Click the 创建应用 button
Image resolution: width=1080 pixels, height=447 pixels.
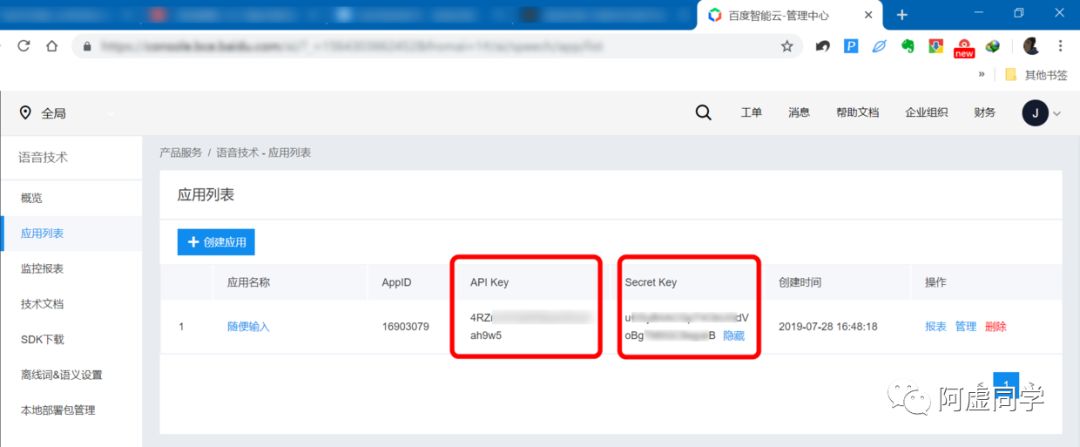(216, 242)
